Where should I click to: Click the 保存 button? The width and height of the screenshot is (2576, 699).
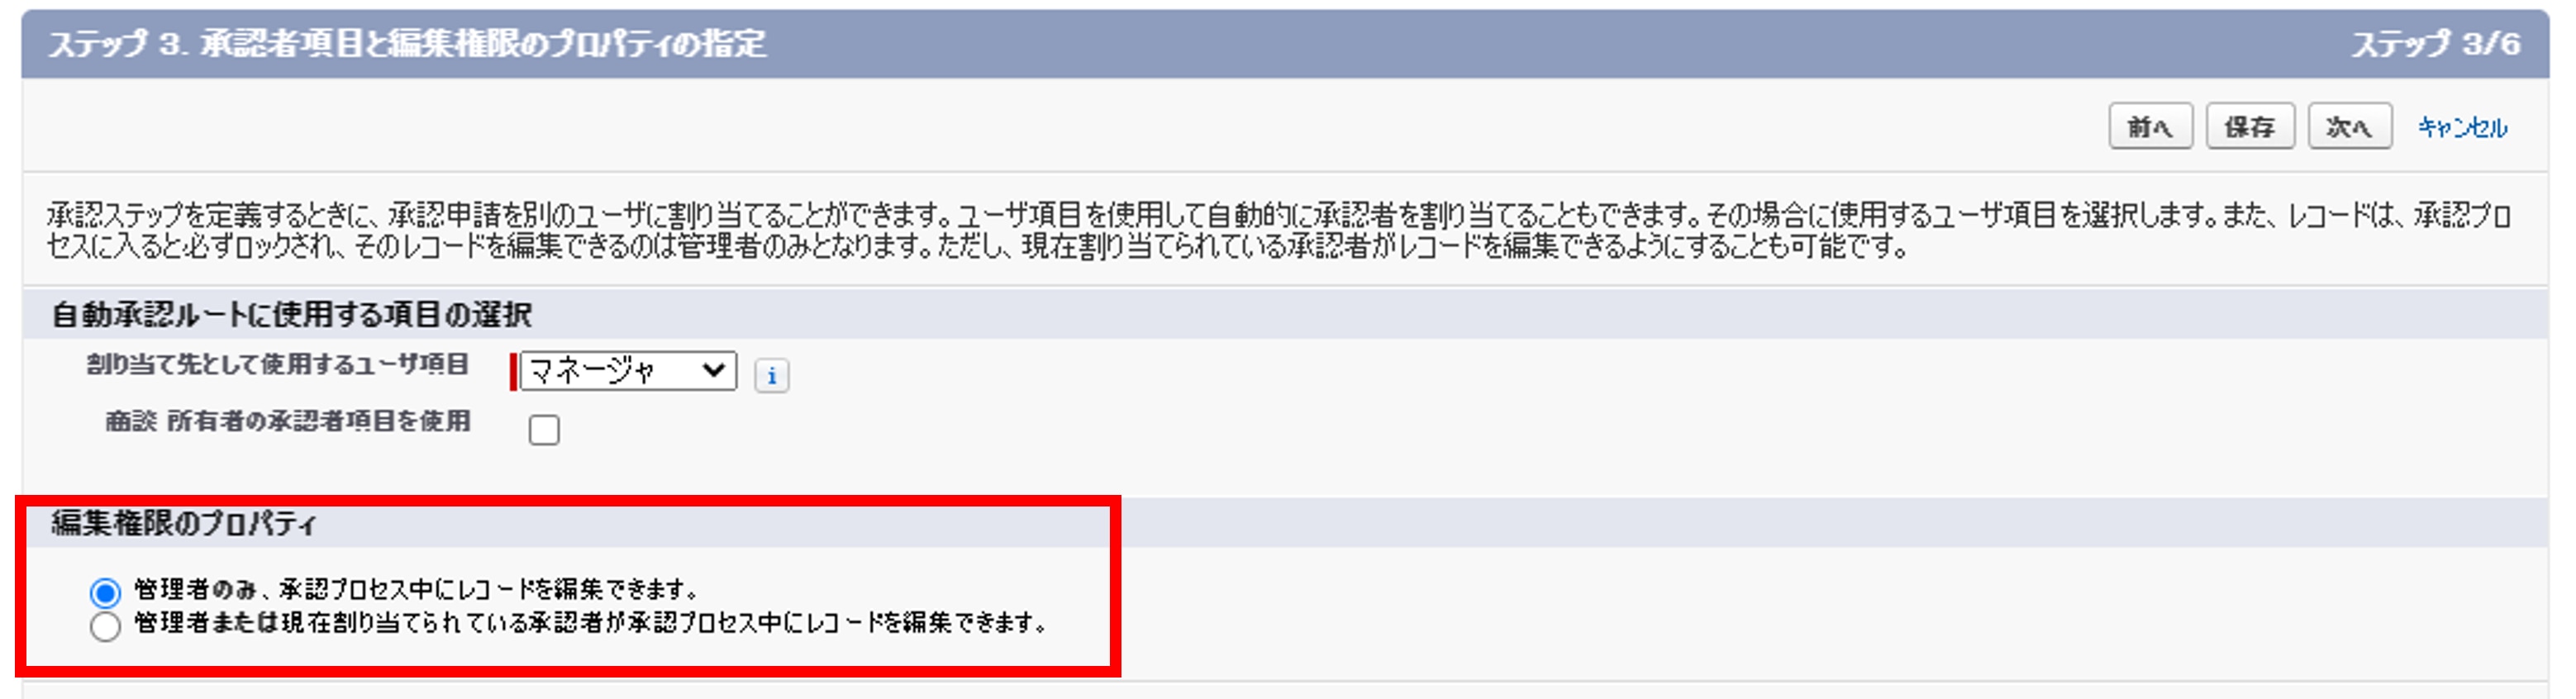tap(2250, 127)
